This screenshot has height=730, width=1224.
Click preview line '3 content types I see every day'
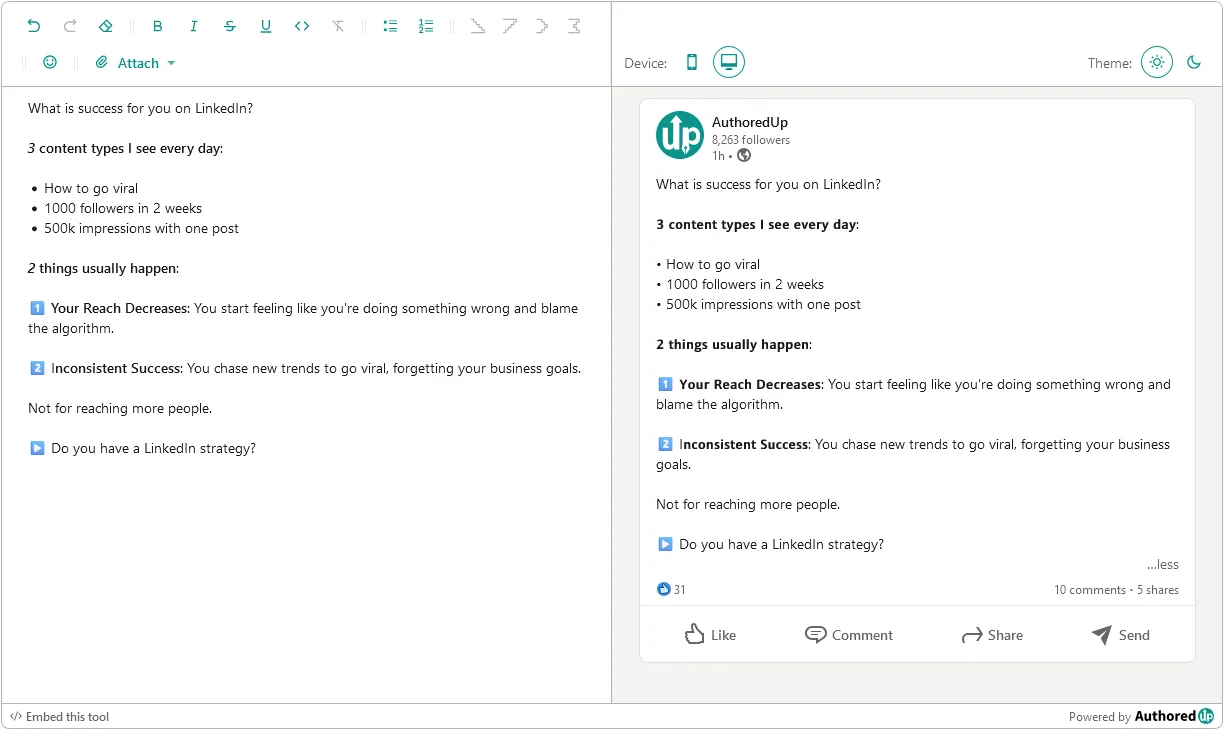756,224
